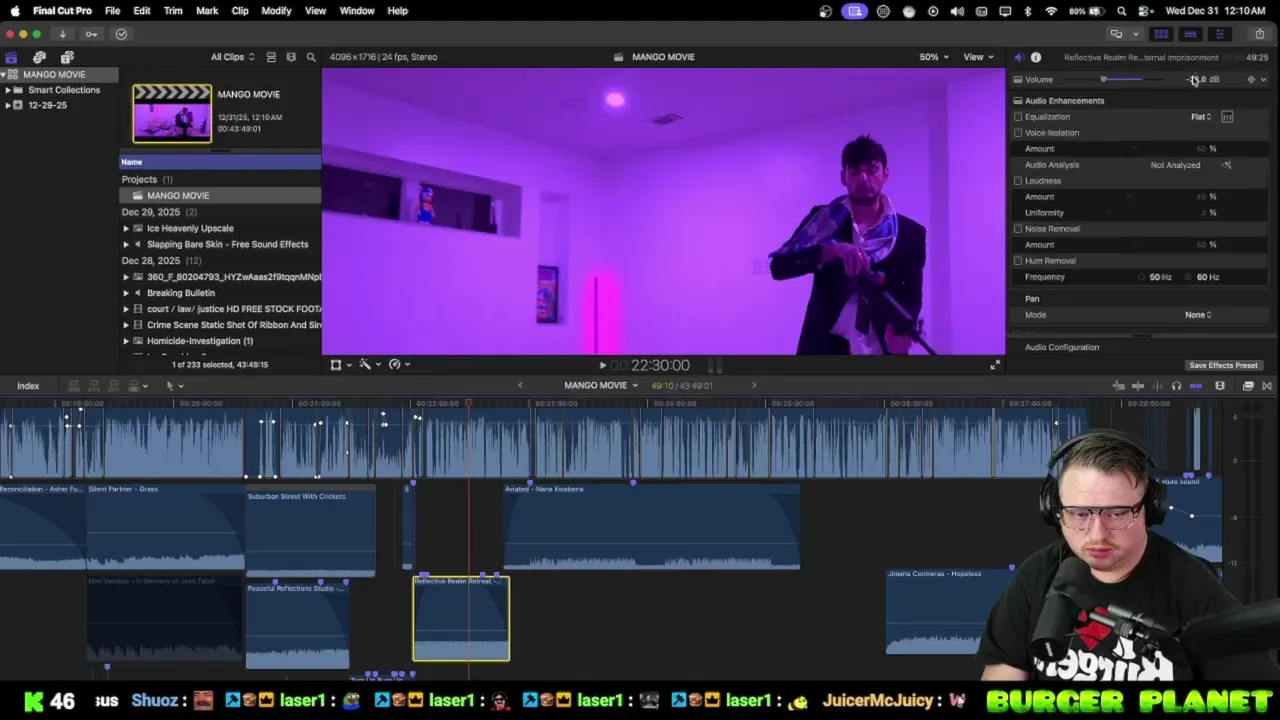Viewport: 1280px width, 720px height.
Task: Toggle audio skimming headphones icon
Action: tap(1176, 386)
